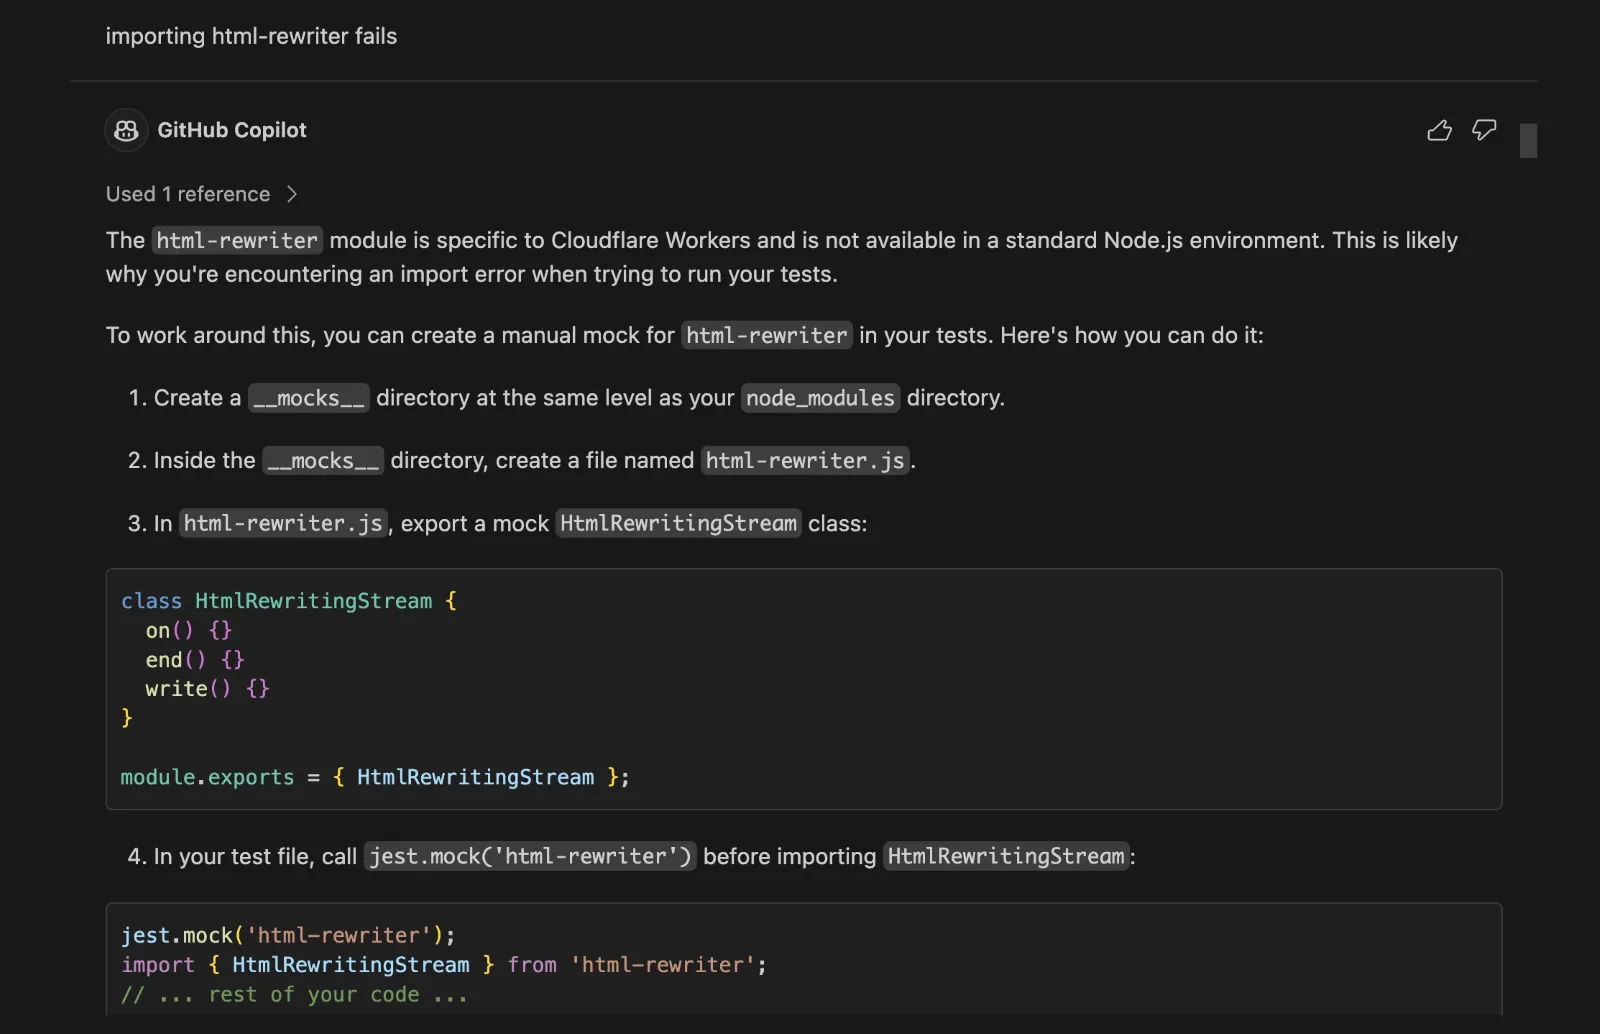This screenshot has width=1600, height=1034.
Task: Expand the Used 1 reference chevron
Action: 292,194
